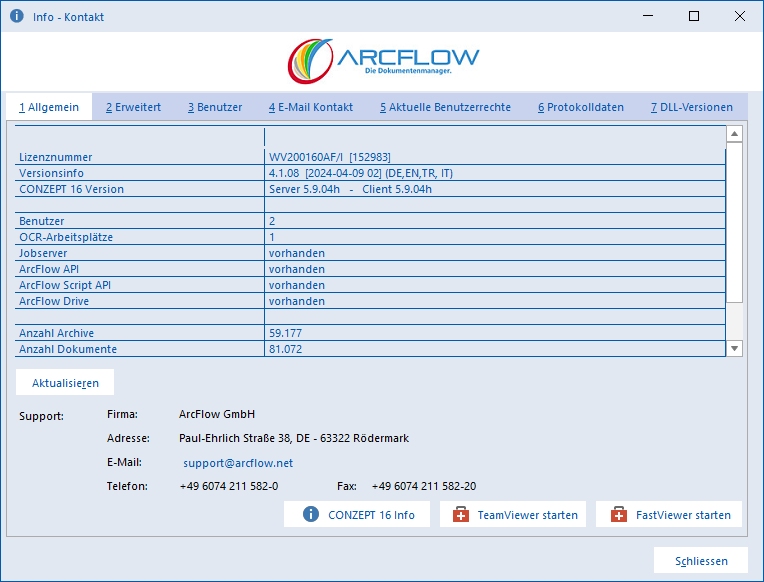Click the company name ArcFlow GmbH
764x582 pixels.
pos(217,414)
